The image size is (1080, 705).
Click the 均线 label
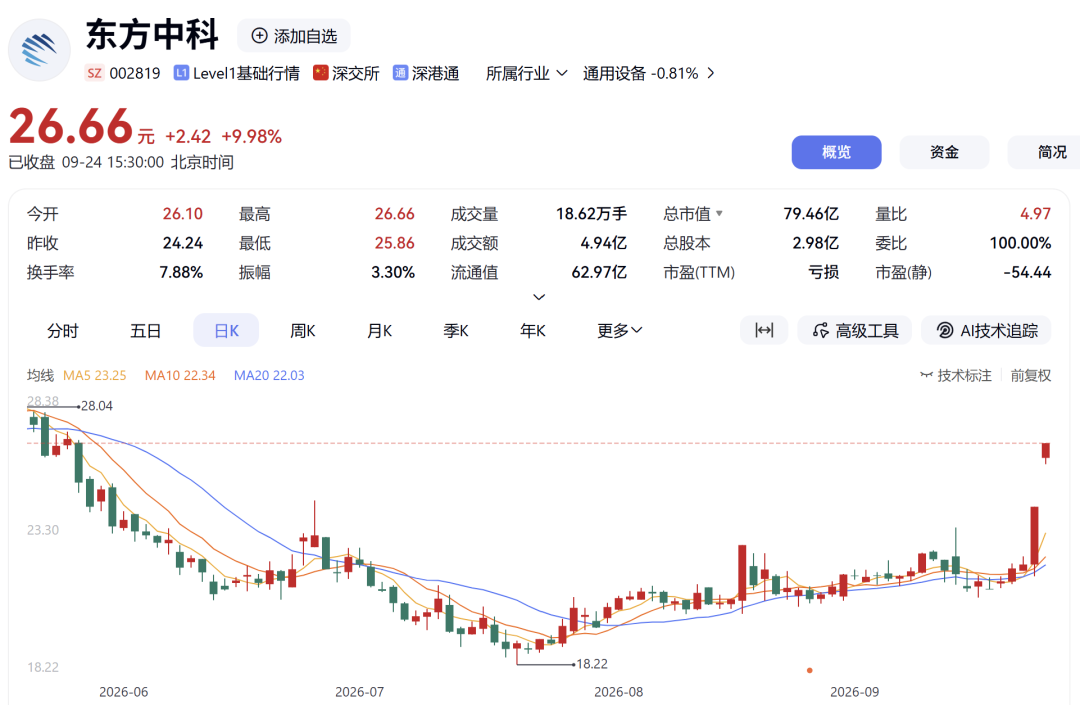click(x=40, y=375)
